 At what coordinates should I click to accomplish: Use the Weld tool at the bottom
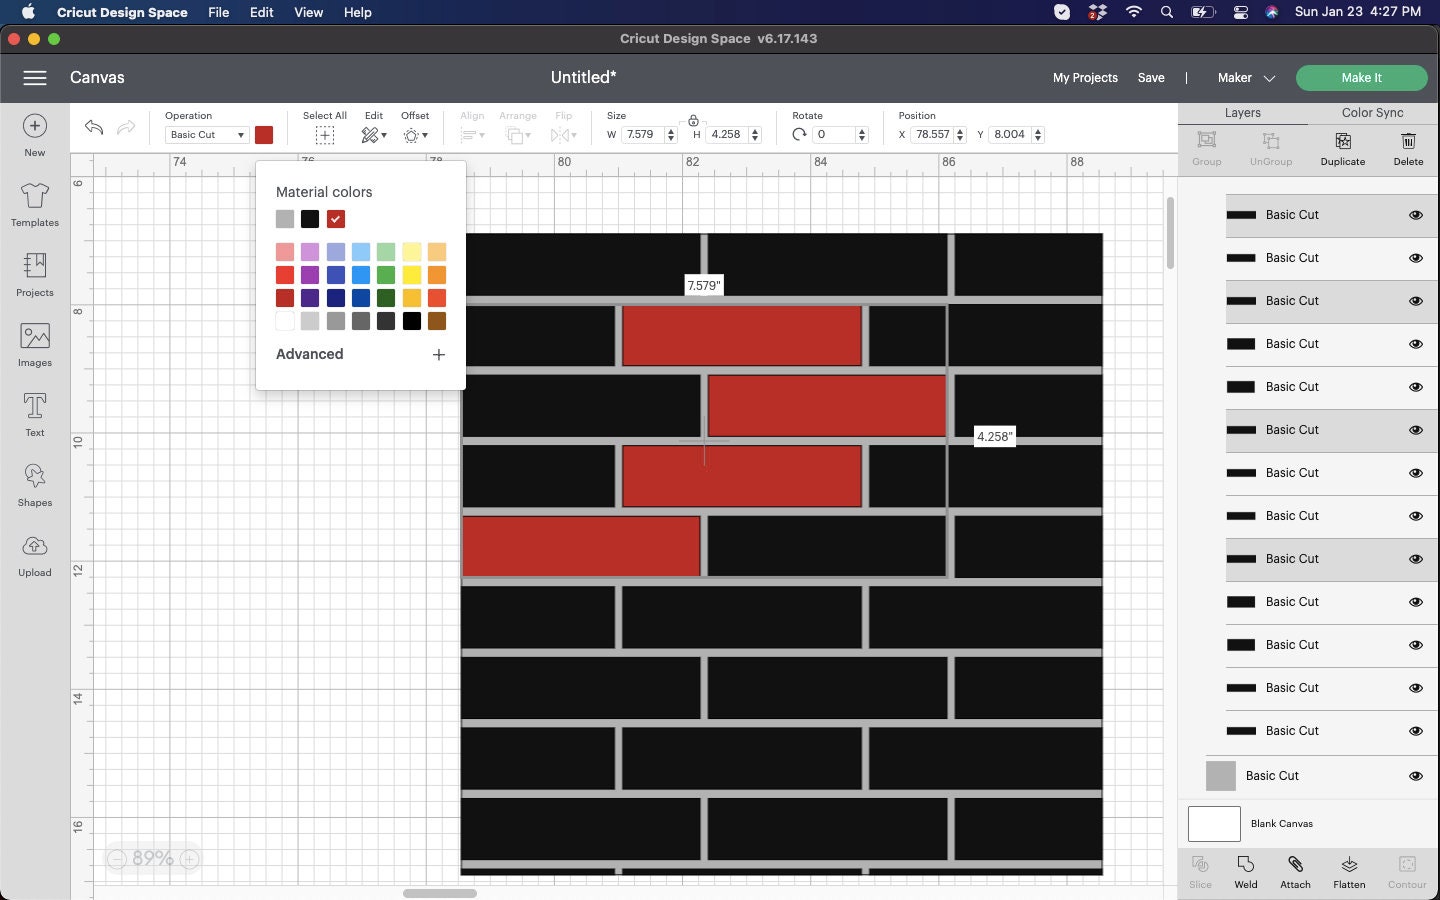coord(1245,871)
